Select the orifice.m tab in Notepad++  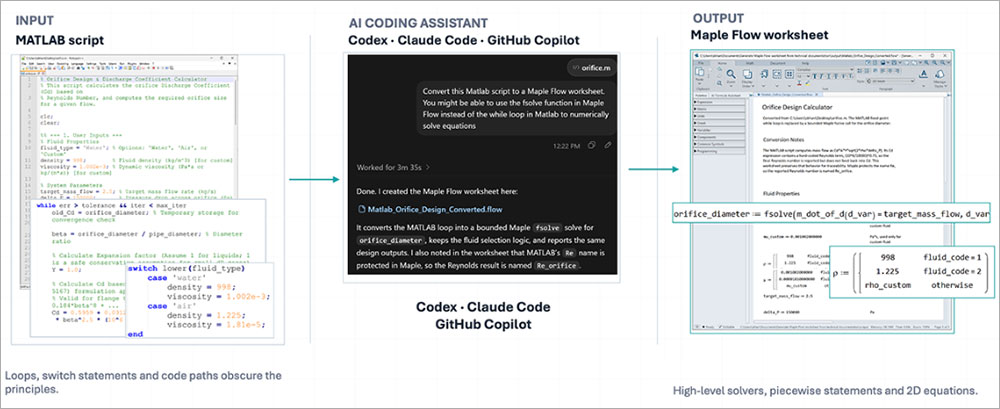click(x=32, y=73)
